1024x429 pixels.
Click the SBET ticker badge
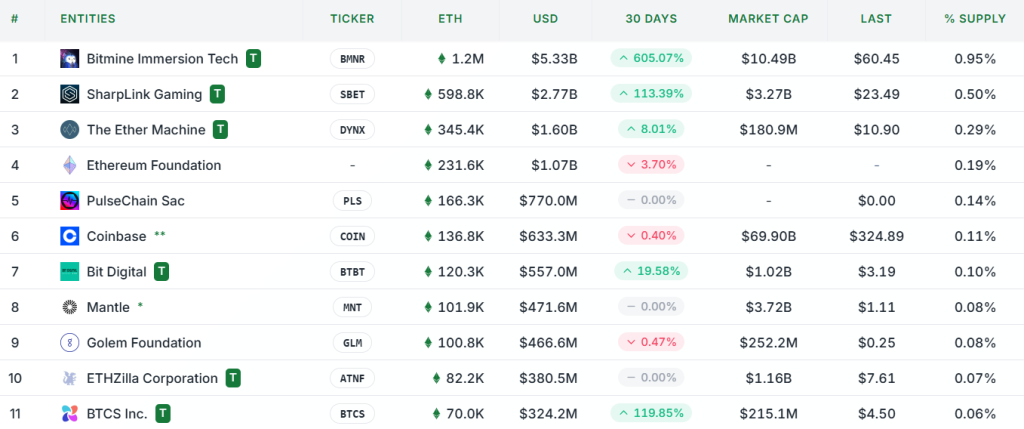pos(352,94)
